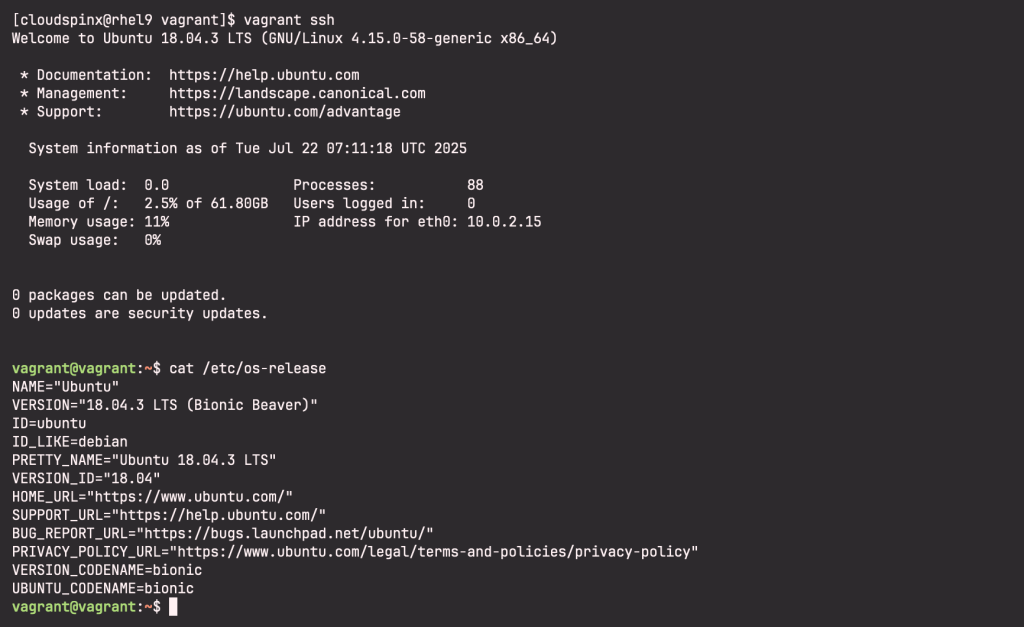
Task: Click the UBUNTU_CODENAME=bionic line
Action: coord(103,588)
